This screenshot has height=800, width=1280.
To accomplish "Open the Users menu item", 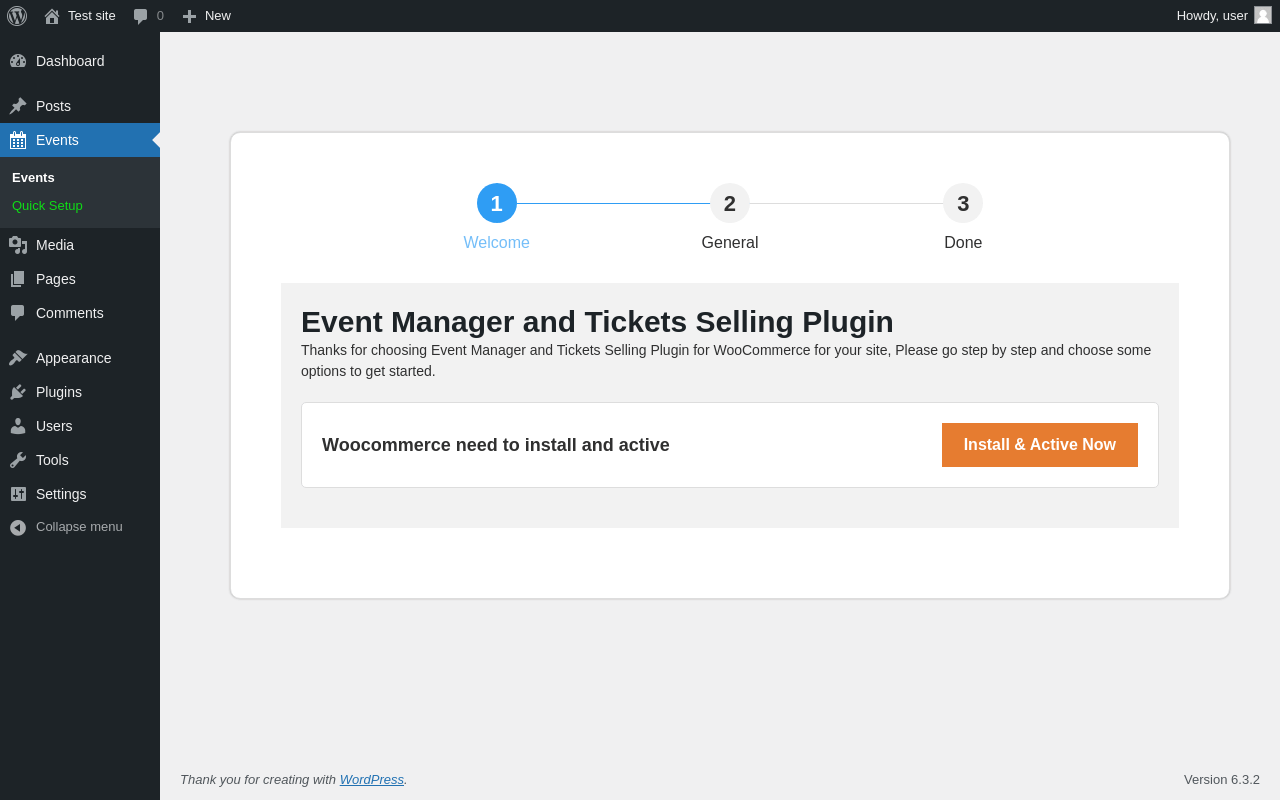I will [x=54, y=426].
